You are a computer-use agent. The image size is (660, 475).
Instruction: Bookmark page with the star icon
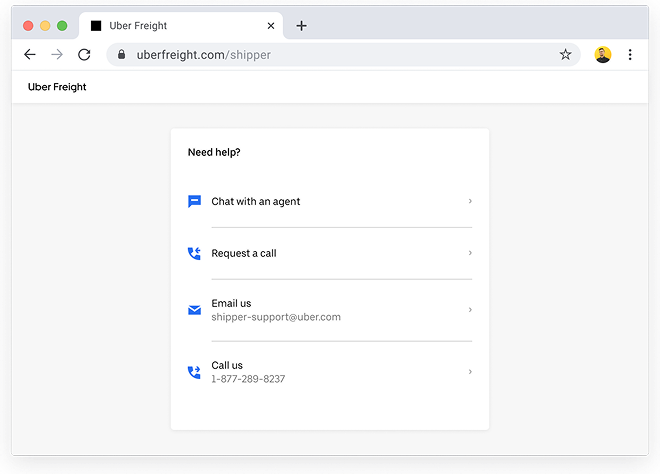[565, 55]
